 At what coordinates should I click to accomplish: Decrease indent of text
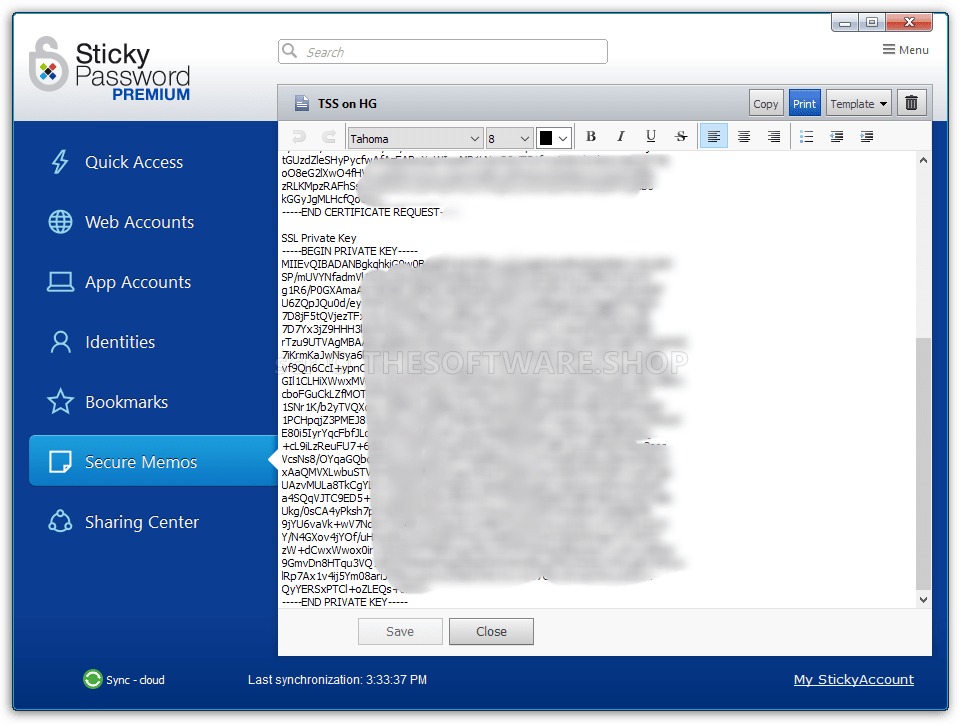tap(837, 136)
